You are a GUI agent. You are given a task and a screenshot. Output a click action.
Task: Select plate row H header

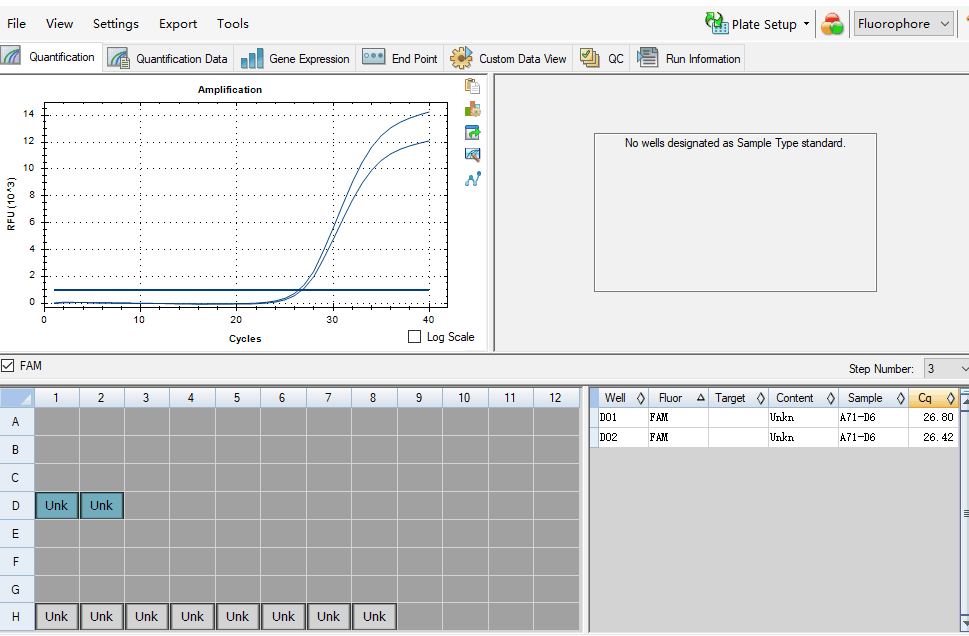tap(16, 617)
